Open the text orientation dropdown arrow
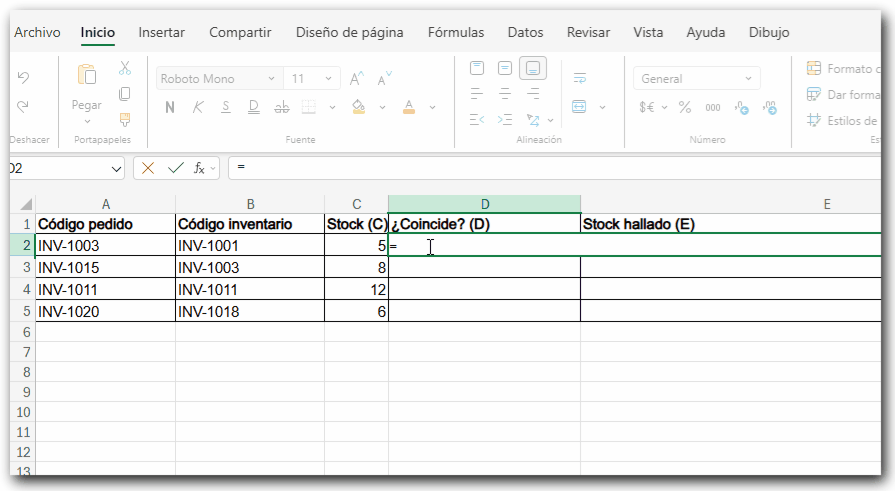 pyautogui.click(x=550, y=120)
